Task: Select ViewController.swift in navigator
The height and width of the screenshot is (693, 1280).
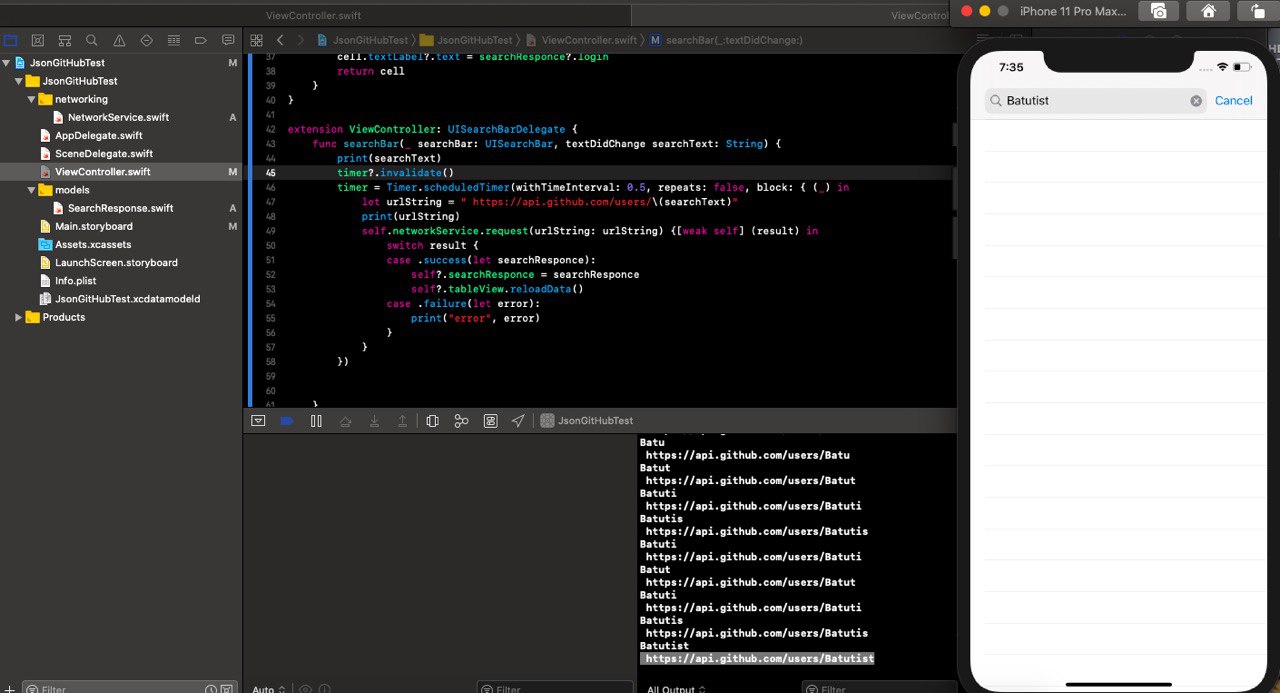Action: coord(120,172)
